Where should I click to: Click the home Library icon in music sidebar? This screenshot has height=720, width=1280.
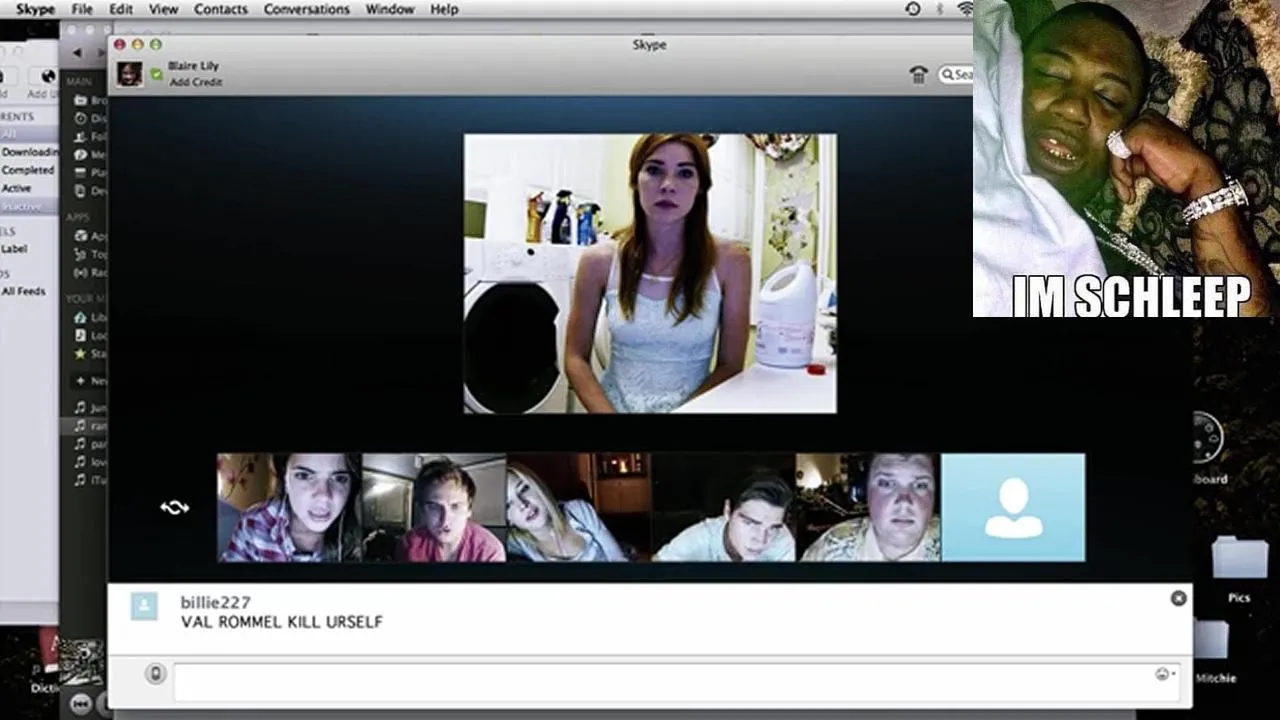click(x=80, y=317)
